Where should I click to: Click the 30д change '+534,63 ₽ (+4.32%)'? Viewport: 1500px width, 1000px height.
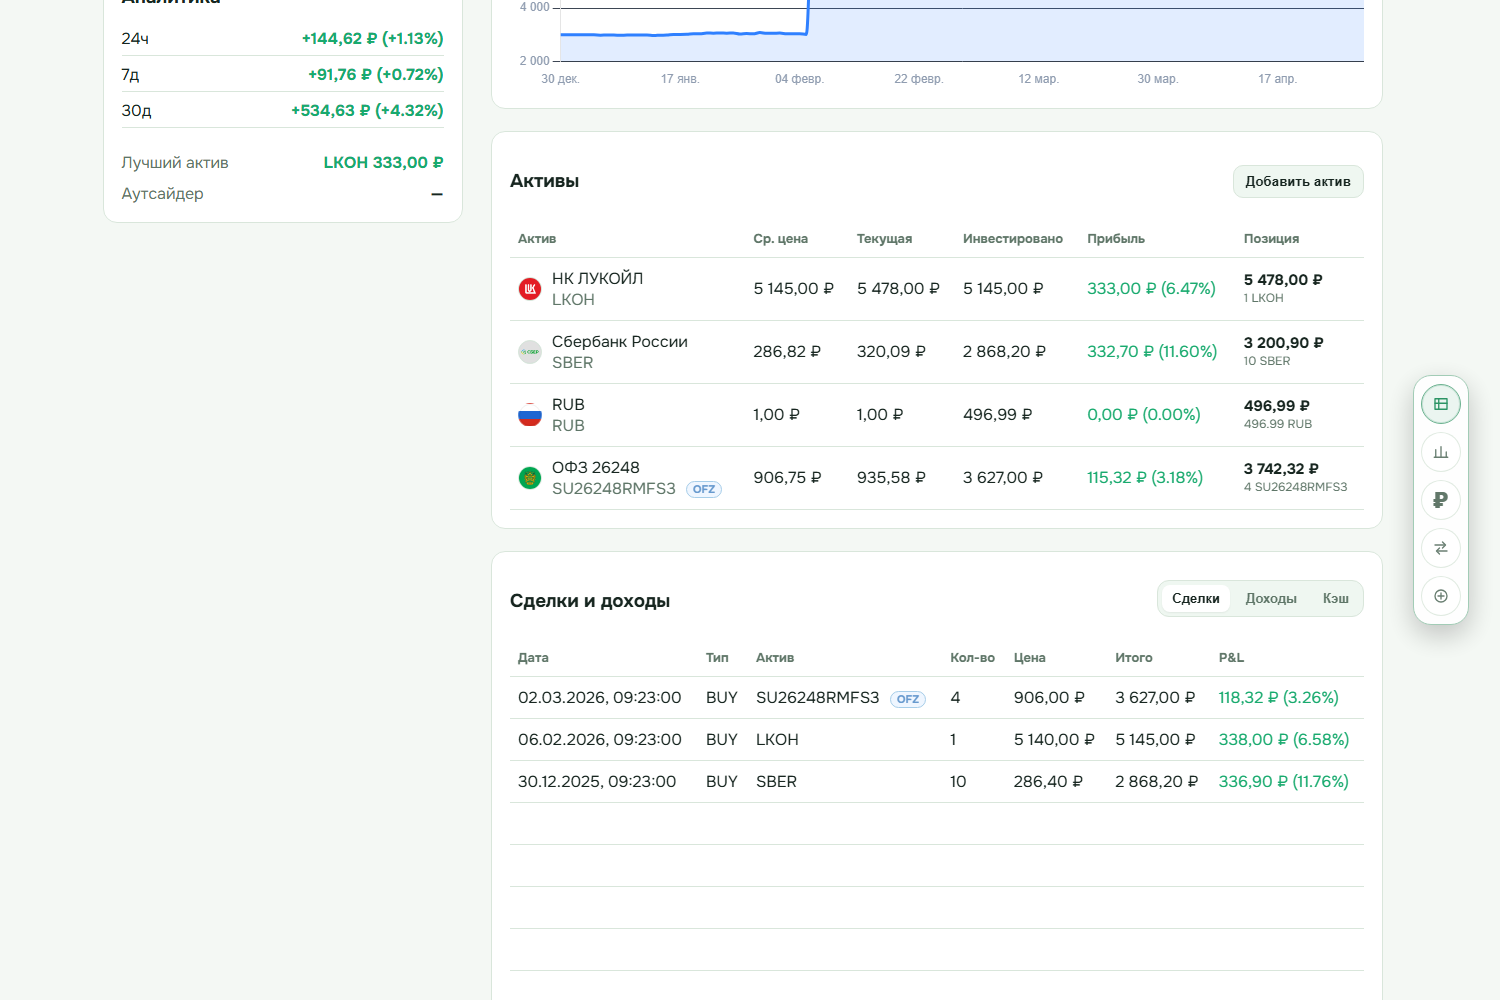tap(367, 110)
